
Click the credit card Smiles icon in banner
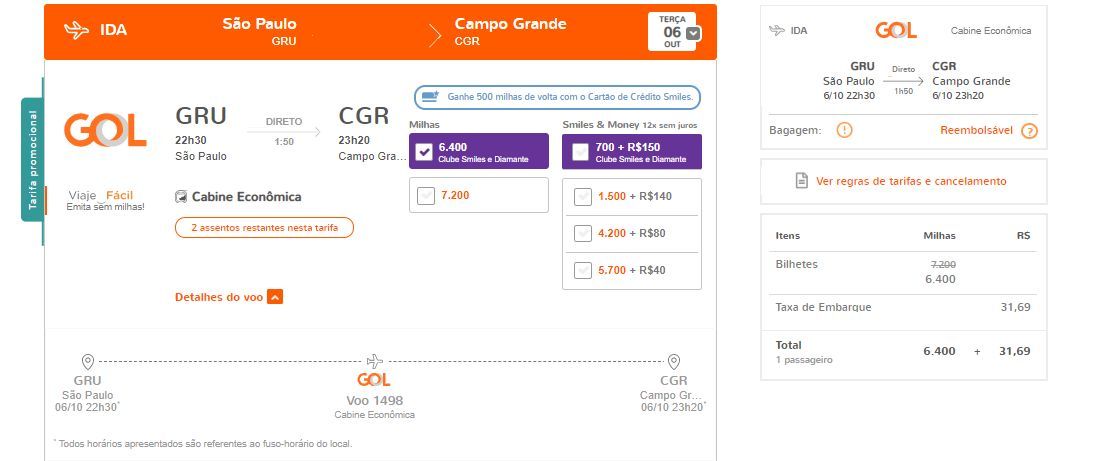tap(431, 97)
